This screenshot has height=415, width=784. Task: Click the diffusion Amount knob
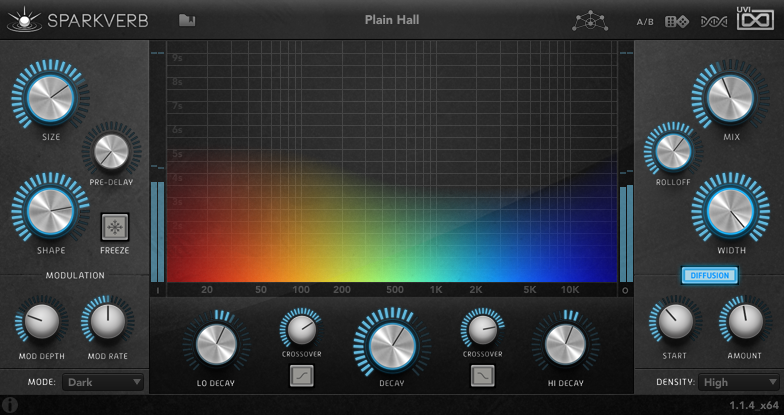pos(745,322)
